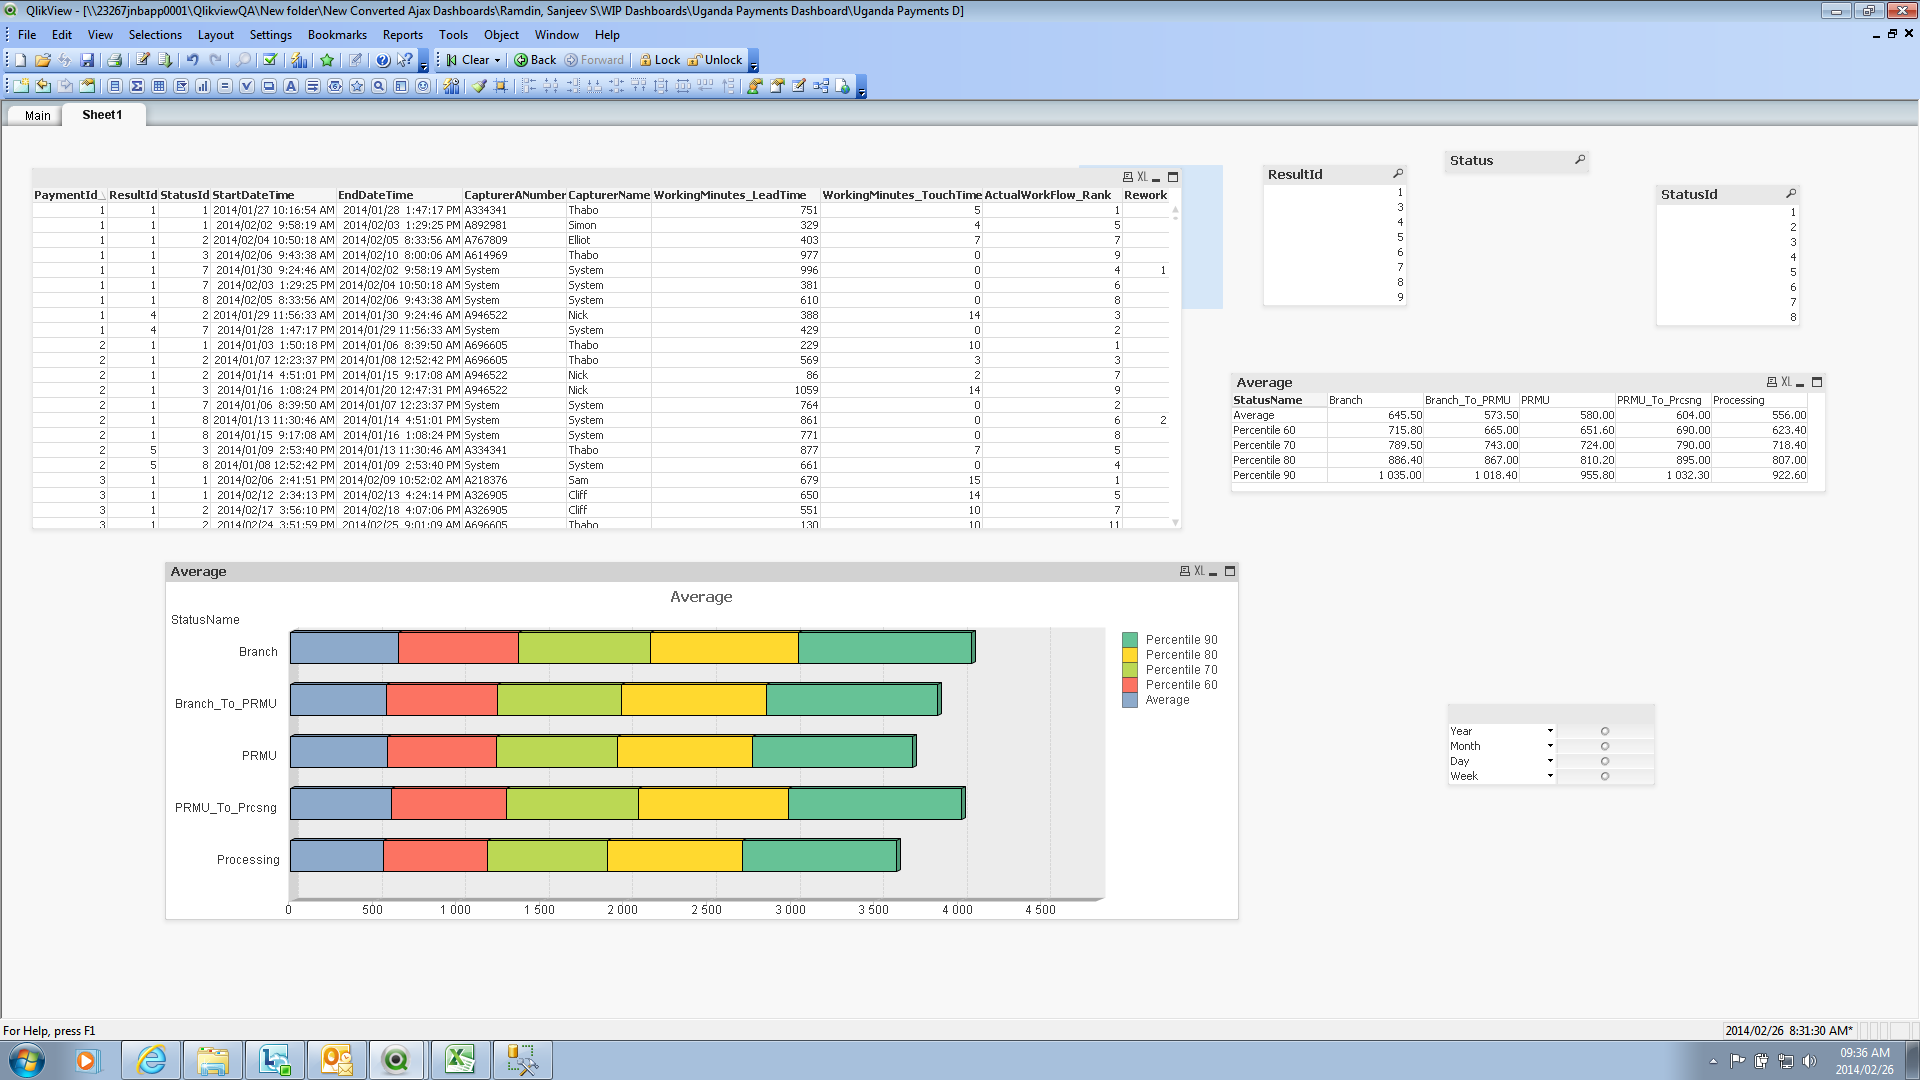Viewport: 1920px width, 1080px height.
Task: Expand the Day dropdown arrow
Action: (x=1550, y=761)
